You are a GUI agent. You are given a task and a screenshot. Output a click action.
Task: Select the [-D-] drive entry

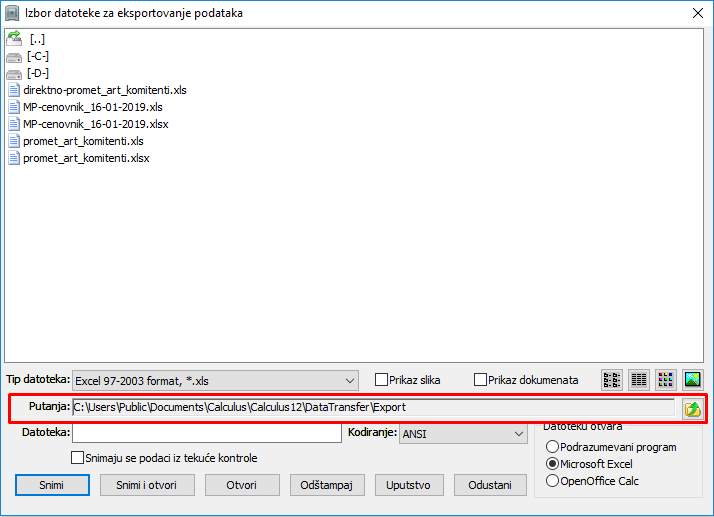[37, 73]
